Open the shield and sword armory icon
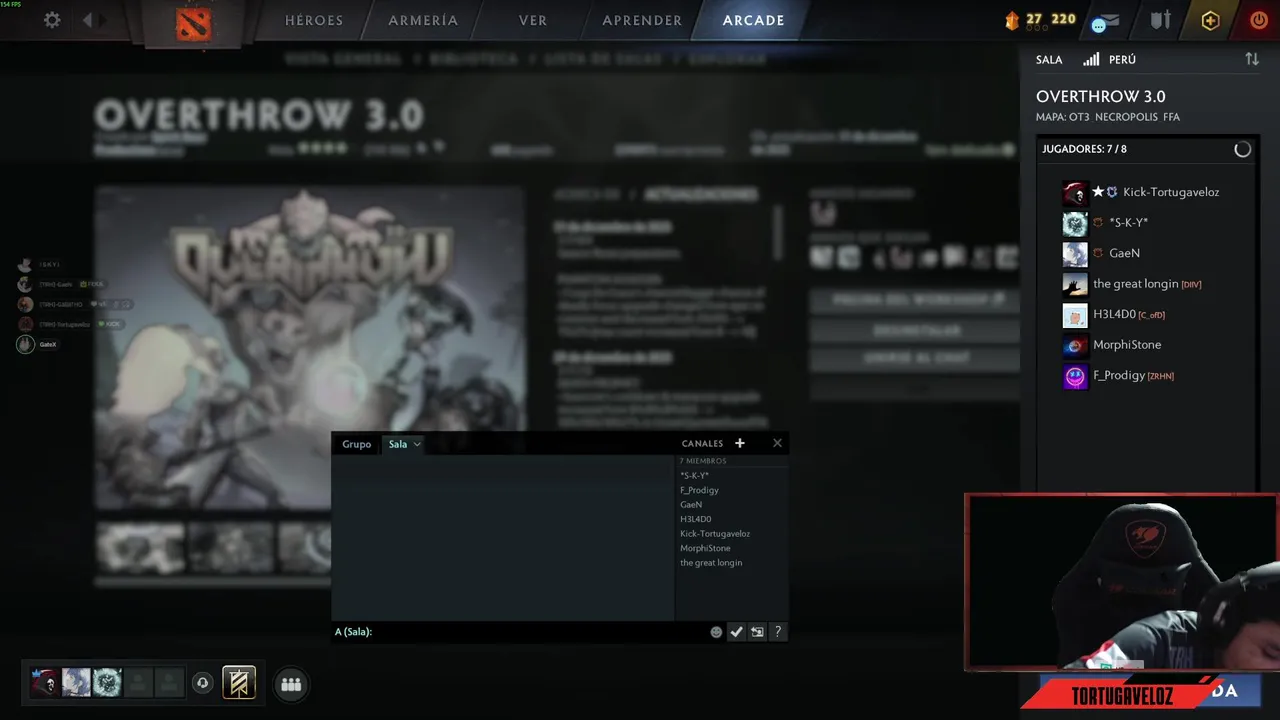The height and width of the screenshot is (720, 1280). 1161,20
